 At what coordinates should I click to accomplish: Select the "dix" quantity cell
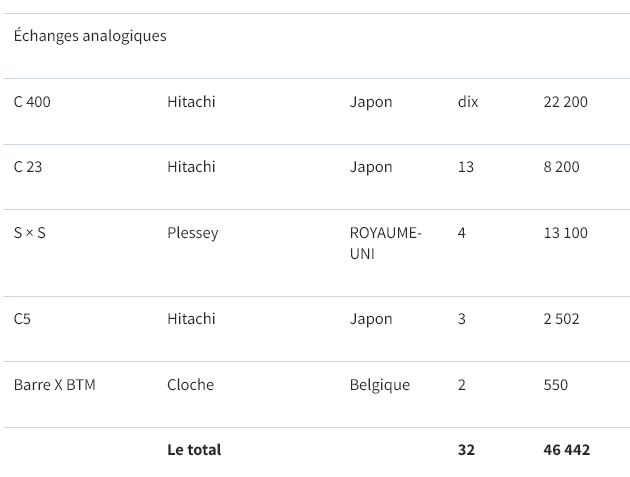468,102
